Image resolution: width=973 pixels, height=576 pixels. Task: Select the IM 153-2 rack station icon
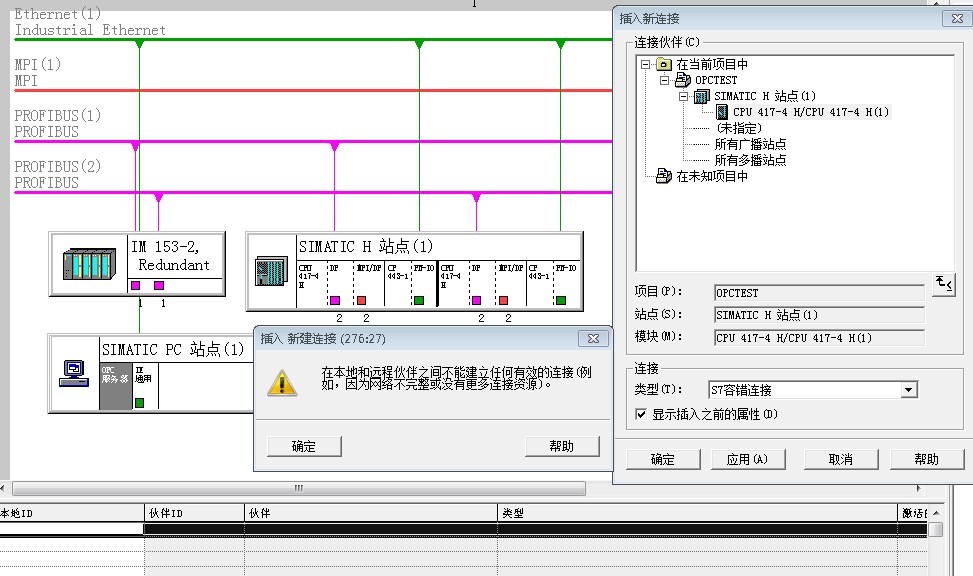89,265
